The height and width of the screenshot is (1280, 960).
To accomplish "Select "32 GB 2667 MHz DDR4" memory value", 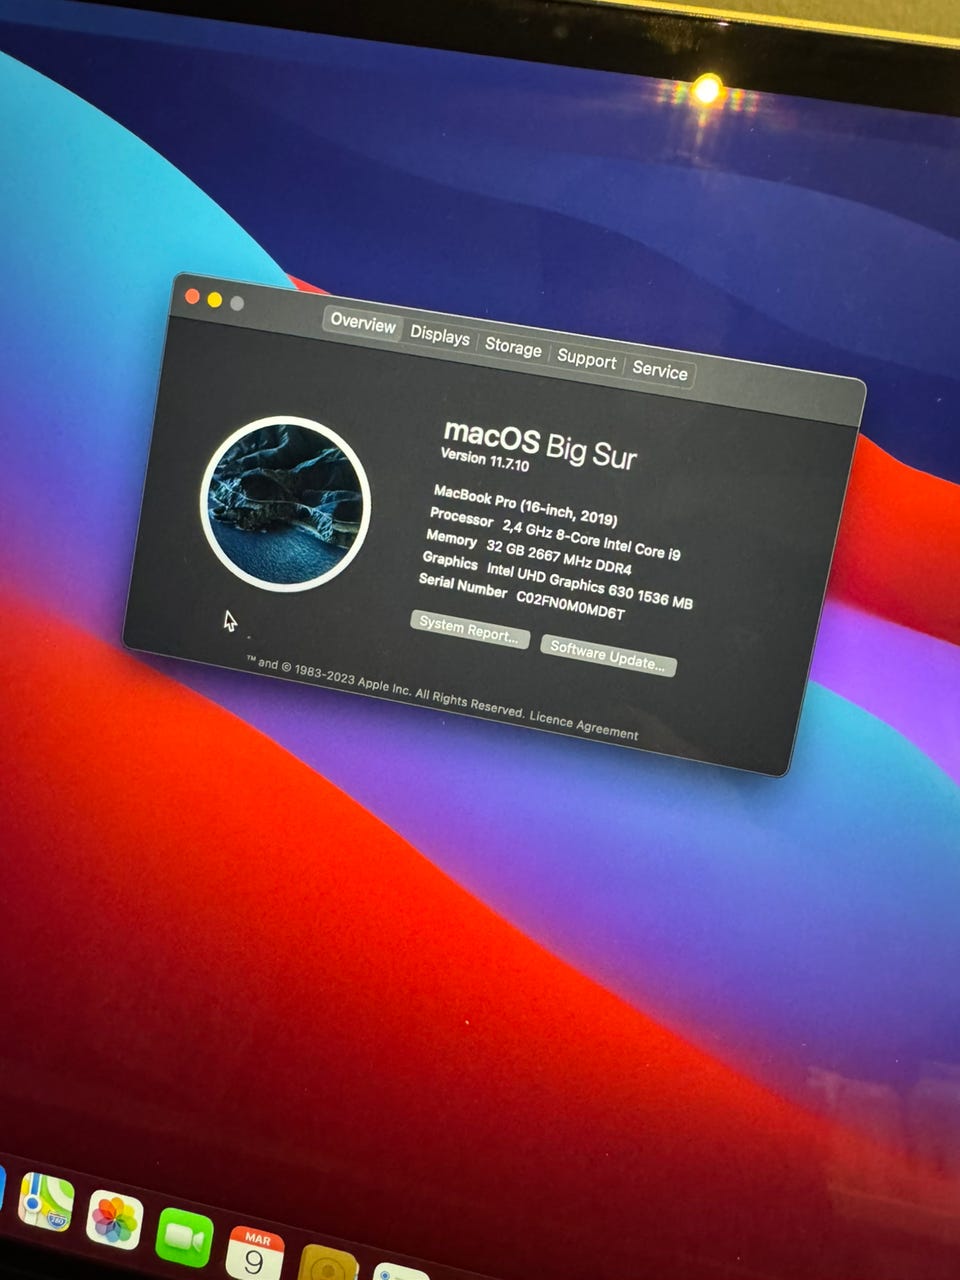I will tap(559, 557).
